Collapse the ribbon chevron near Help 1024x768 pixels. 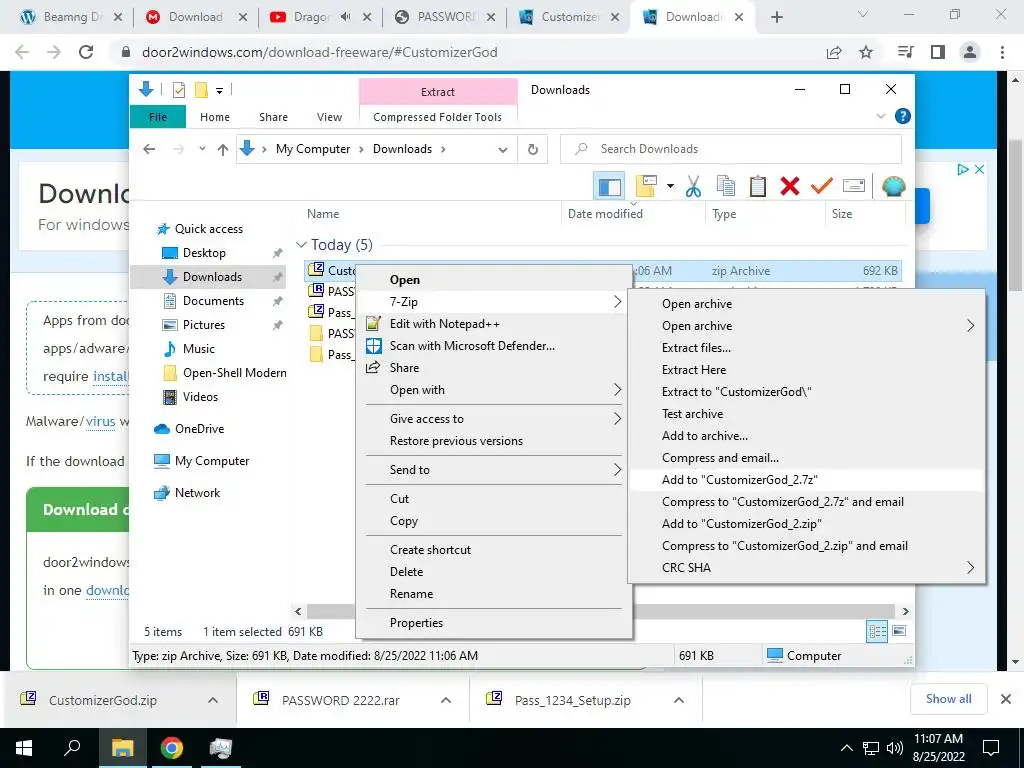click(880, 116)
